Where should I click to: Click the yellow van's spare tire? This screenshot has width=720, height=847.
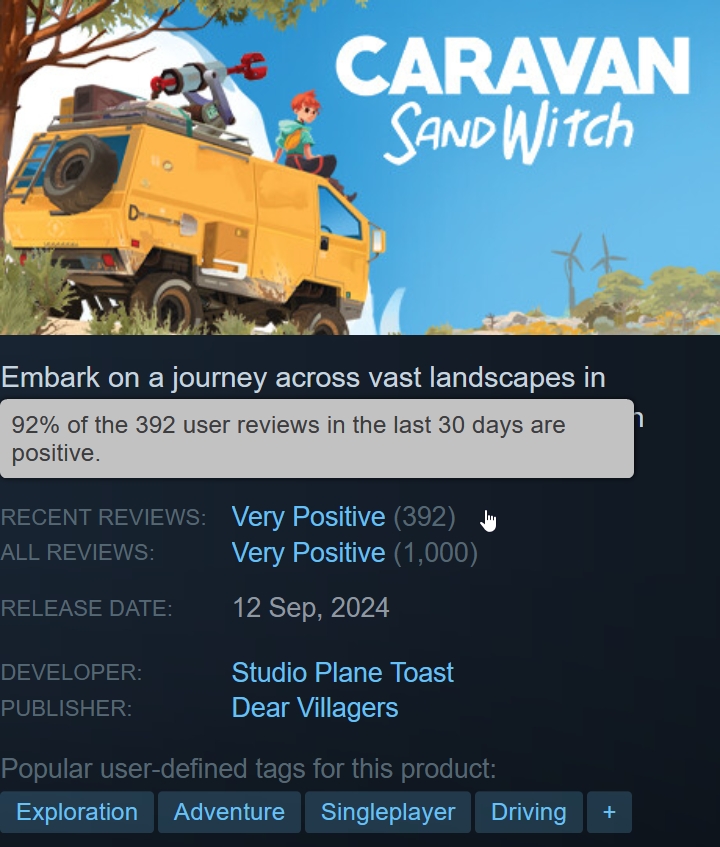[x=80, y=173]
